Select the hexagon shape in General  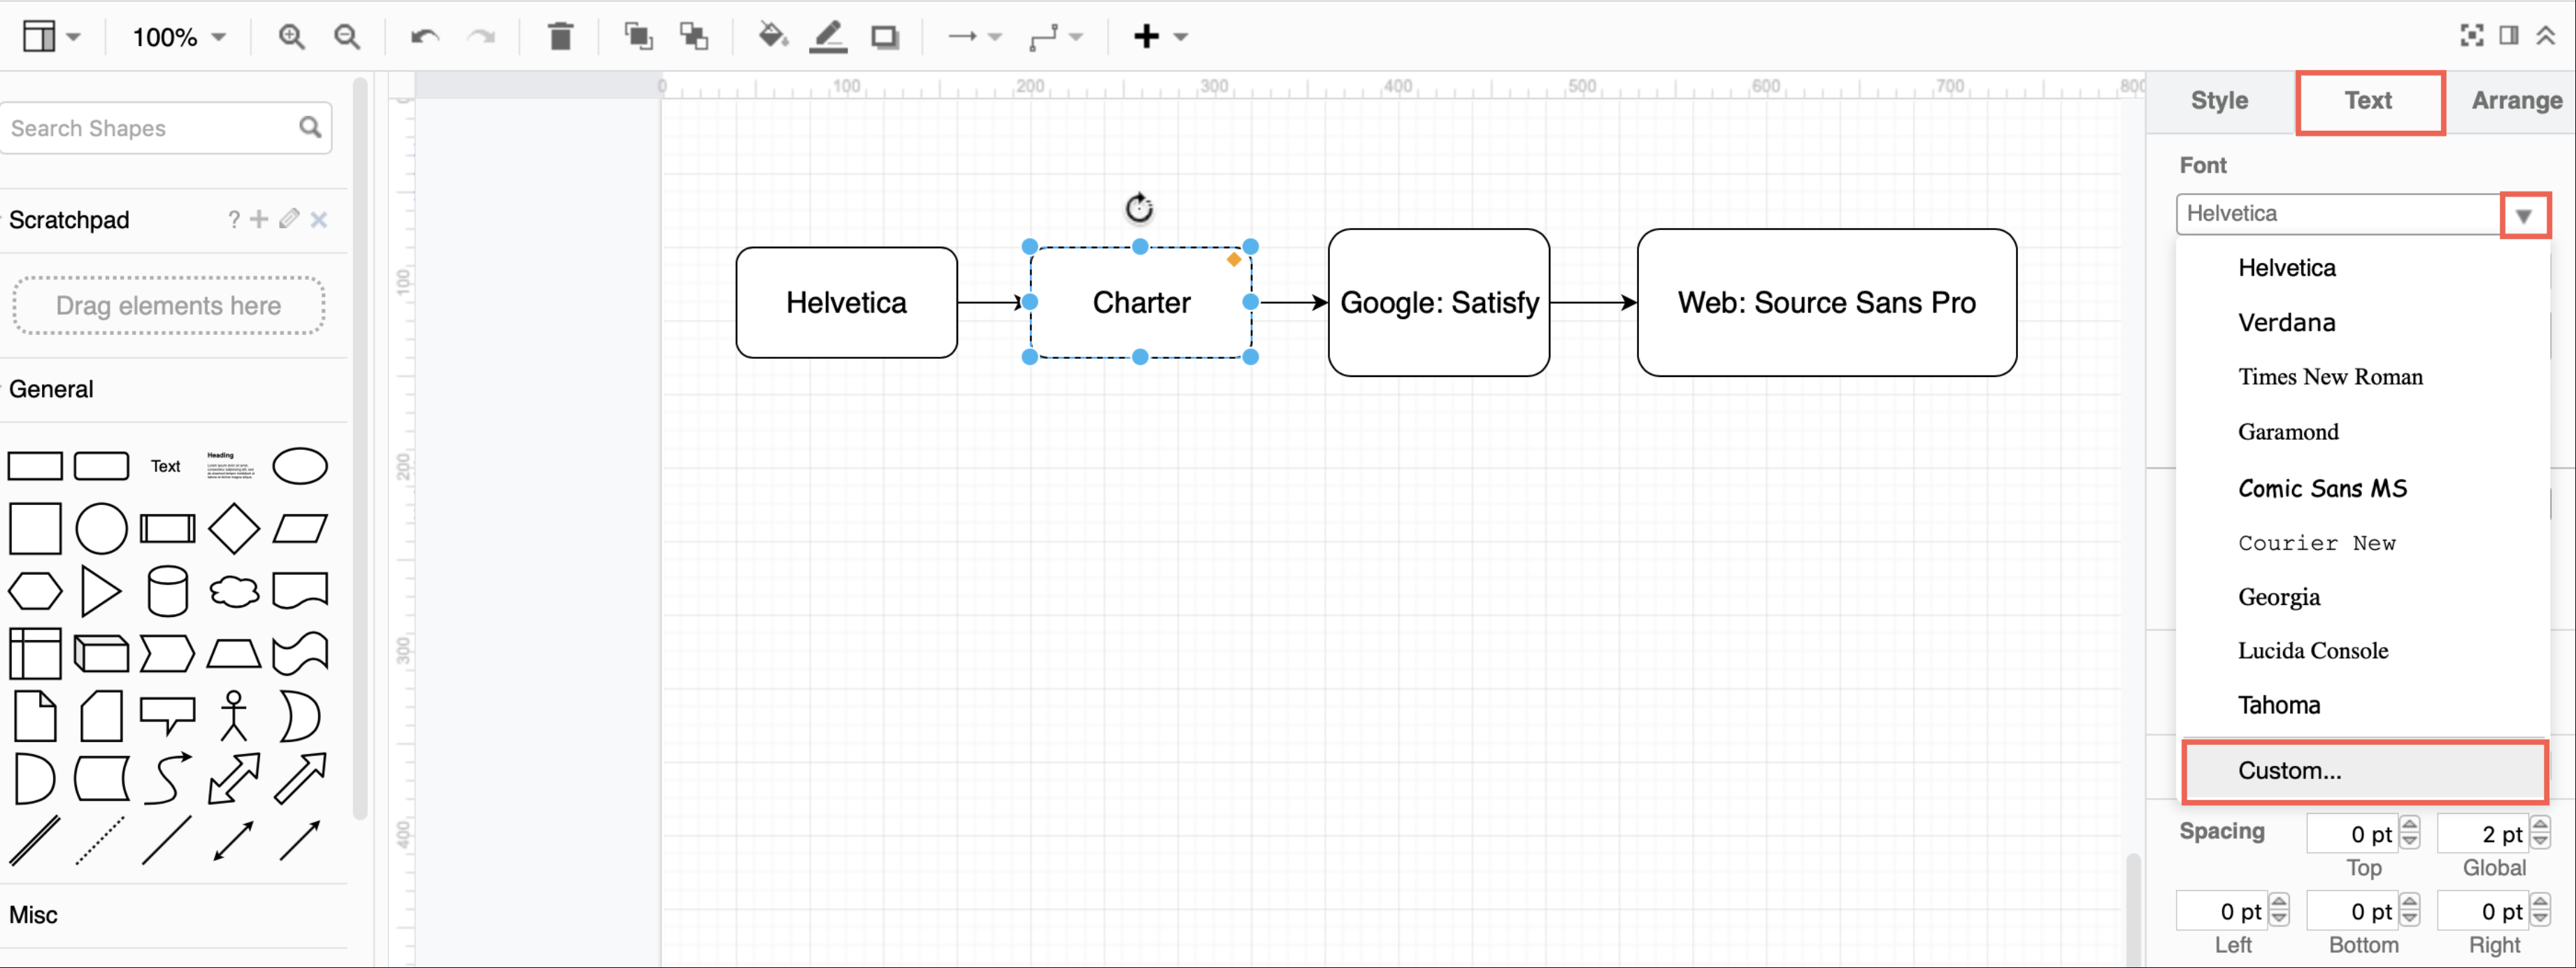point(35,591)
